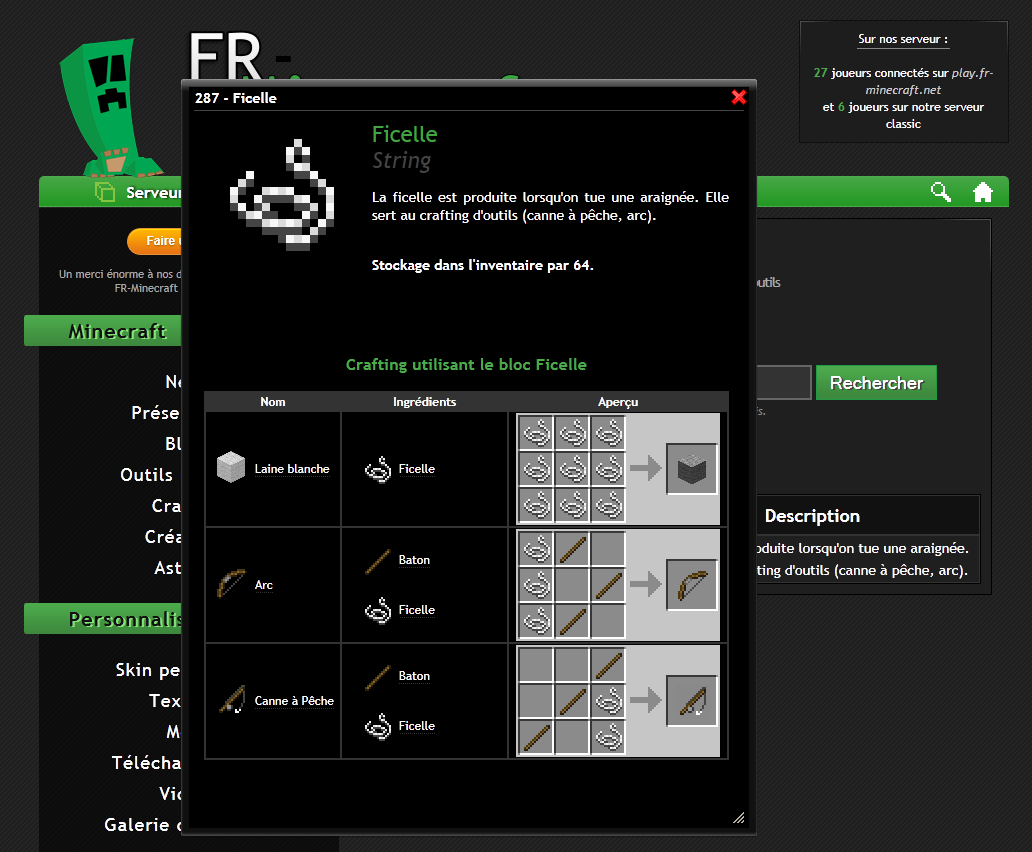
Task: Click the Ficelle ingredient icon in Arc row
Action: [378, 611]
